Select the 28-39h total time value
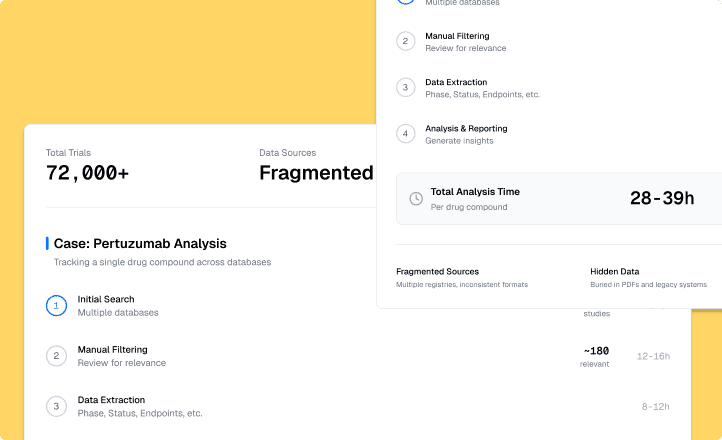722x440 pixels. coord(661,198)
